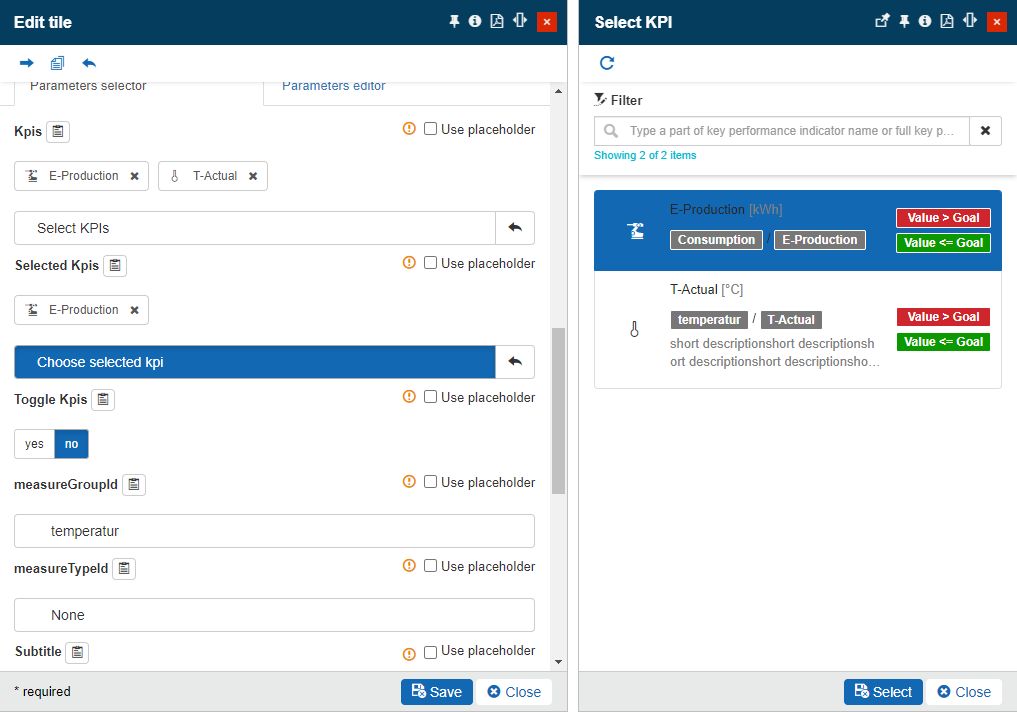Click the PDF export icon in Edit tile header
The image size is (1017, 712).
(497, 21)
